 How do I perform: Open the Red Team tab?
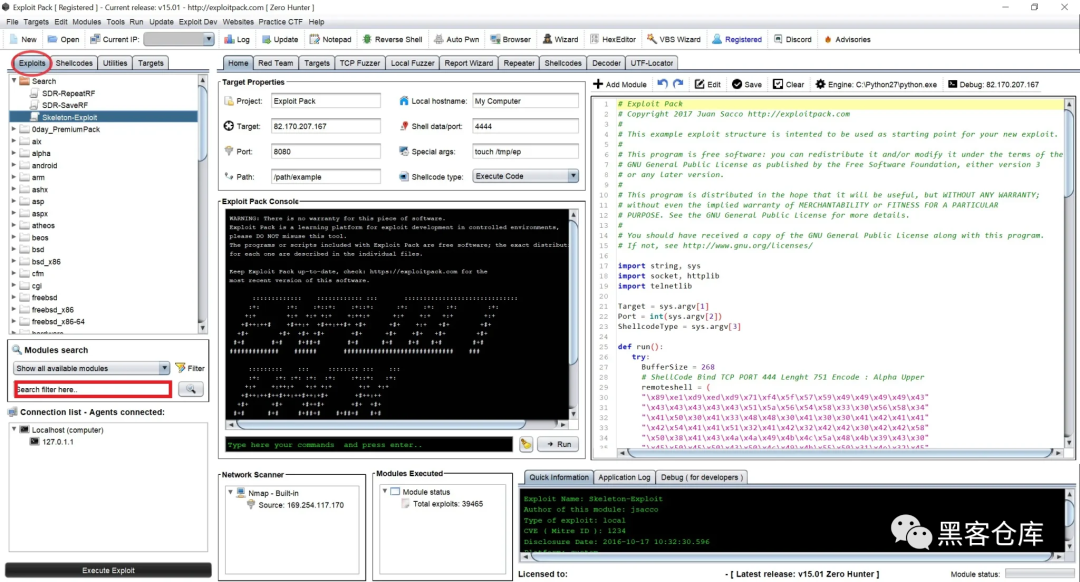click(x=276, y=63)
